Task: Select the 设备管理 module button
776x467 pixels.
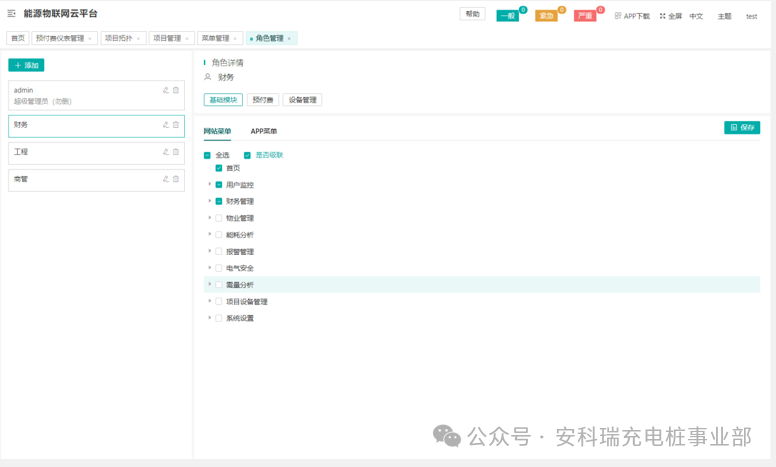Action: click(x=302, y=100)
